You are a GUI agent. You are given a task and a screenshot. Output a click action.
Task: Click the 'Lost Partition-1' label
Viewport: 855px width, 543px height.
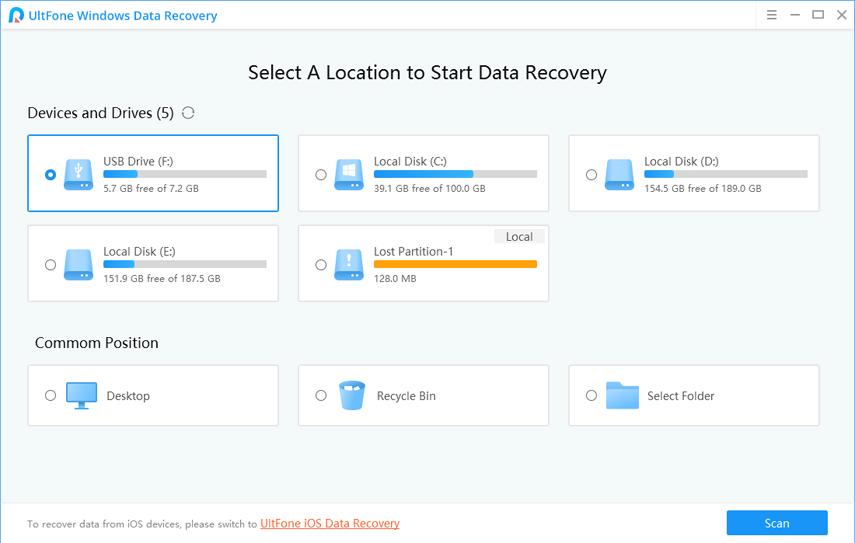[413, 251]
